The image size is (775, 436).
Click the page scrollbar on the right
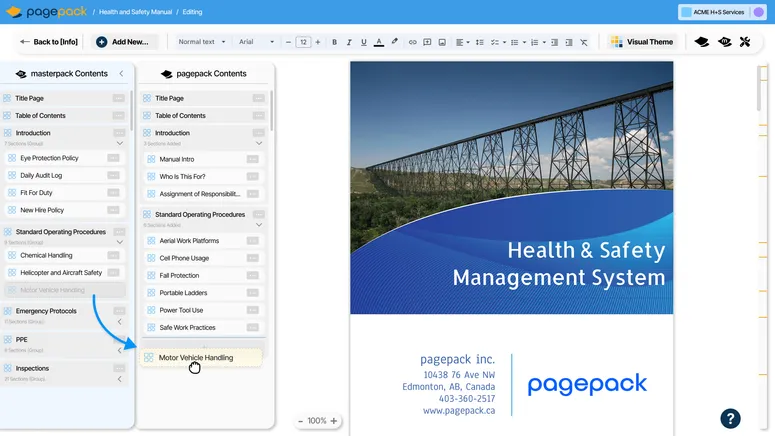pos(759,88)
